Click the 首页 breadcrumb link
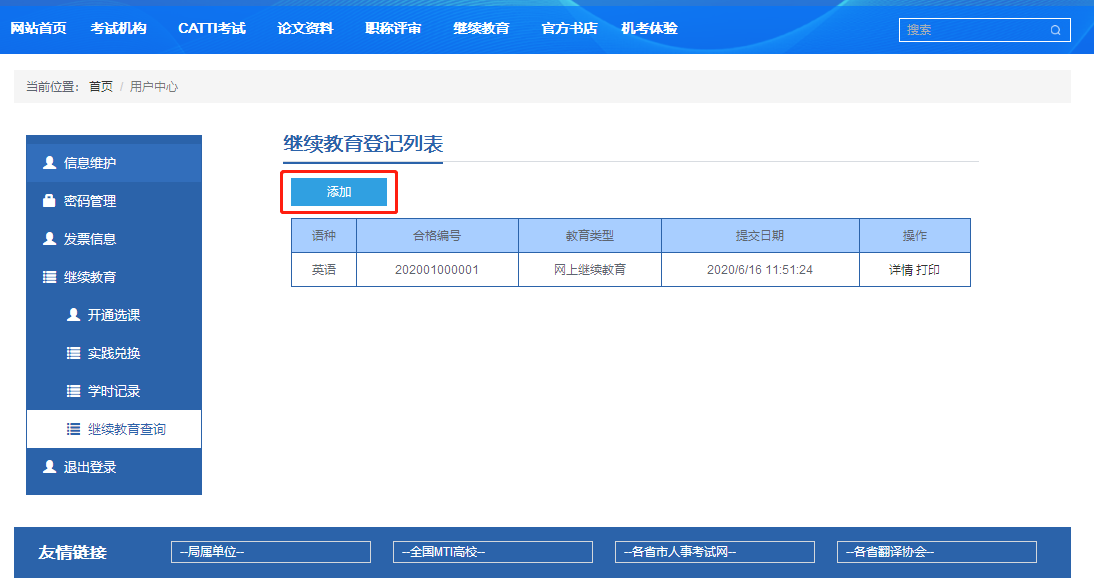1094x580 pixels. click(101, 87)
